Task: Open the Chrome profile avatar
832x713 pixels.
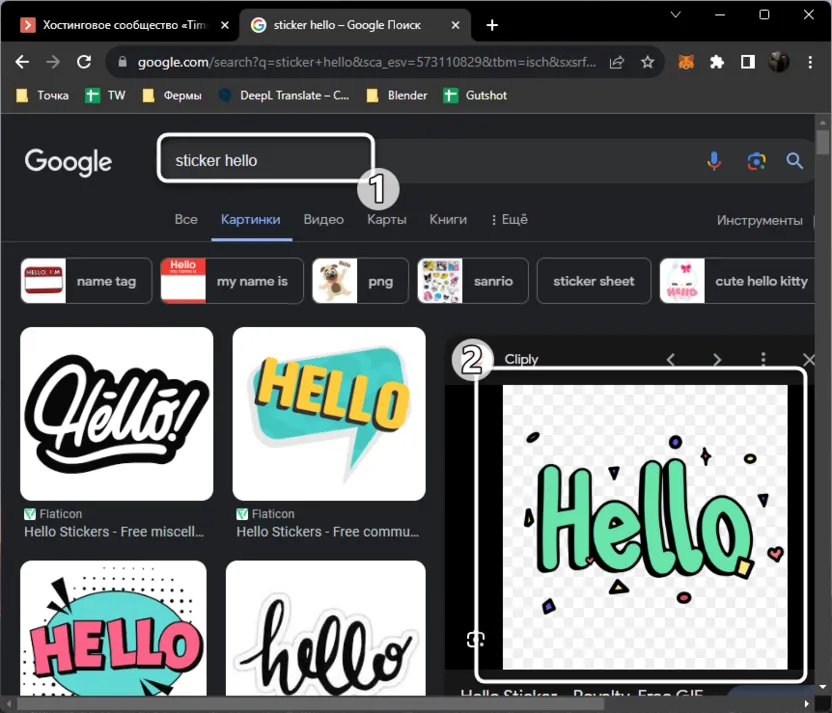Action: pos(779,62)
